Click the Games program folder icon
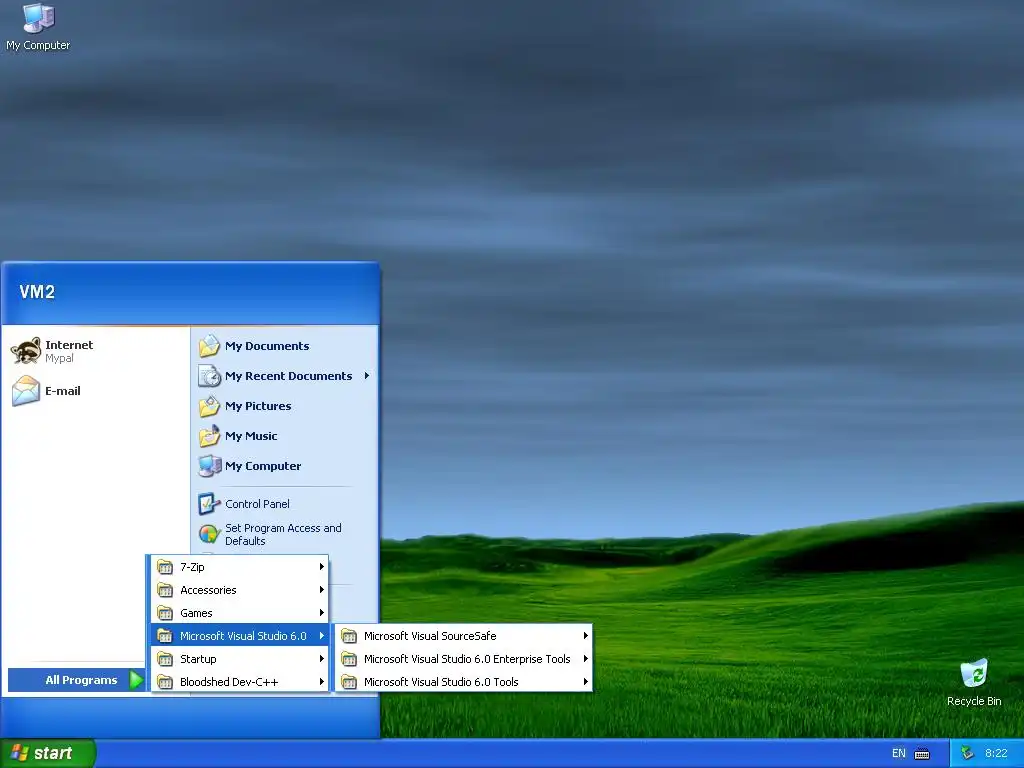The height and width of the screenshot is (768, 1024). (x=165, y=613)
